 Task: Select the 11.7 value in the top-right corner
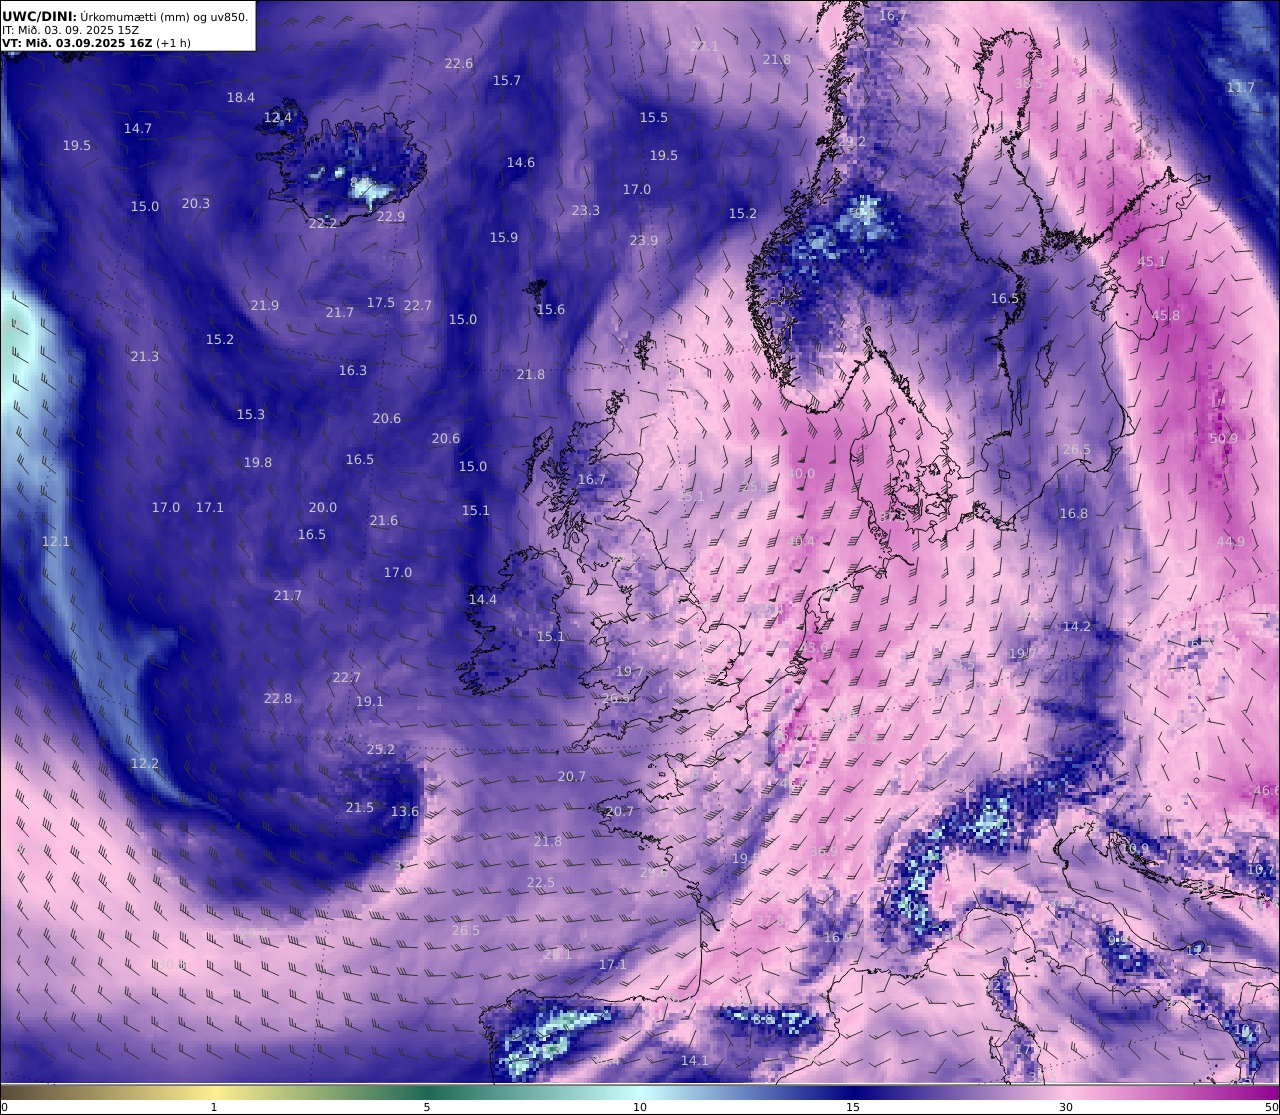click(1241, 88)
